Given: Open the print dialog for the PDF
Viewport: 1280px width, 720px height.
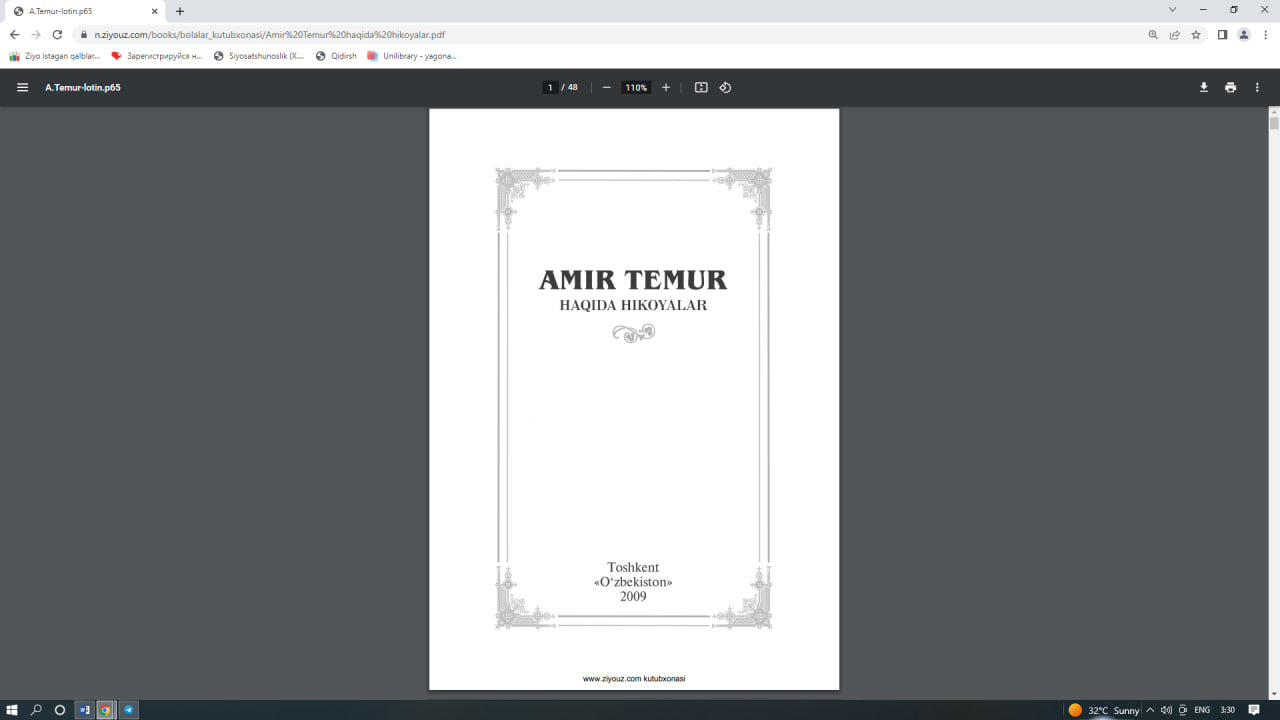Looking at the screenshot, I should tap(1230, 87).
